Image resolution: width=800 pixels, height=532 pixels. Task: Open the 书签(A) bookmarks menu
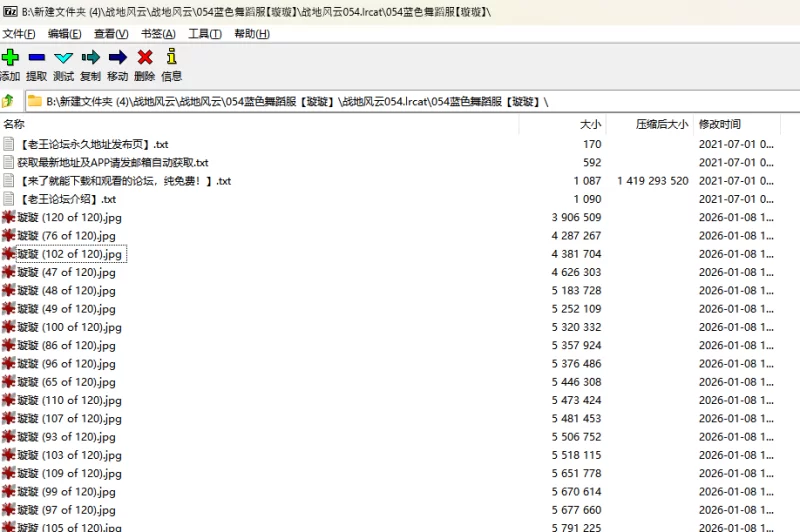click(159, 34)
